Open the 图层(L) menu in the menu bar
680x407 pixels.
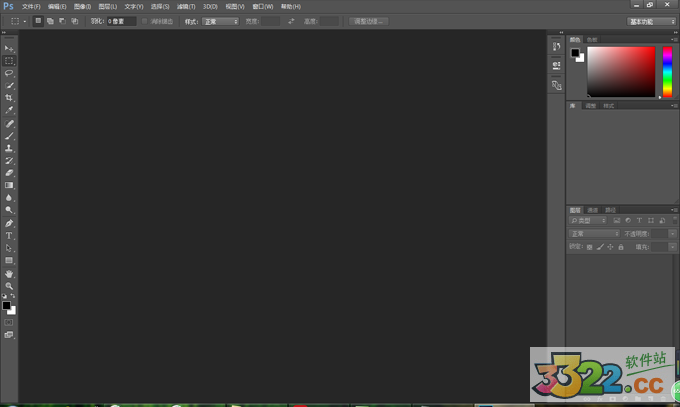[108, 7]
